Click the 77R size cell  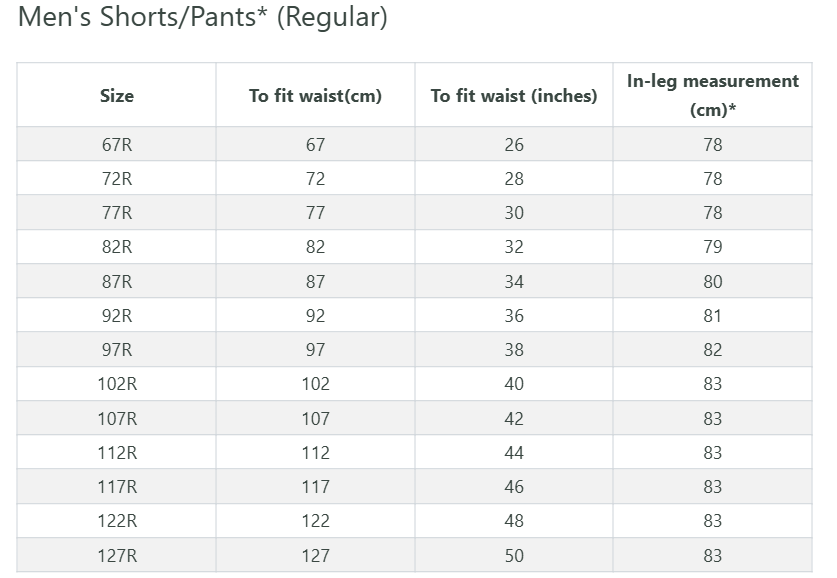[116, 213]
